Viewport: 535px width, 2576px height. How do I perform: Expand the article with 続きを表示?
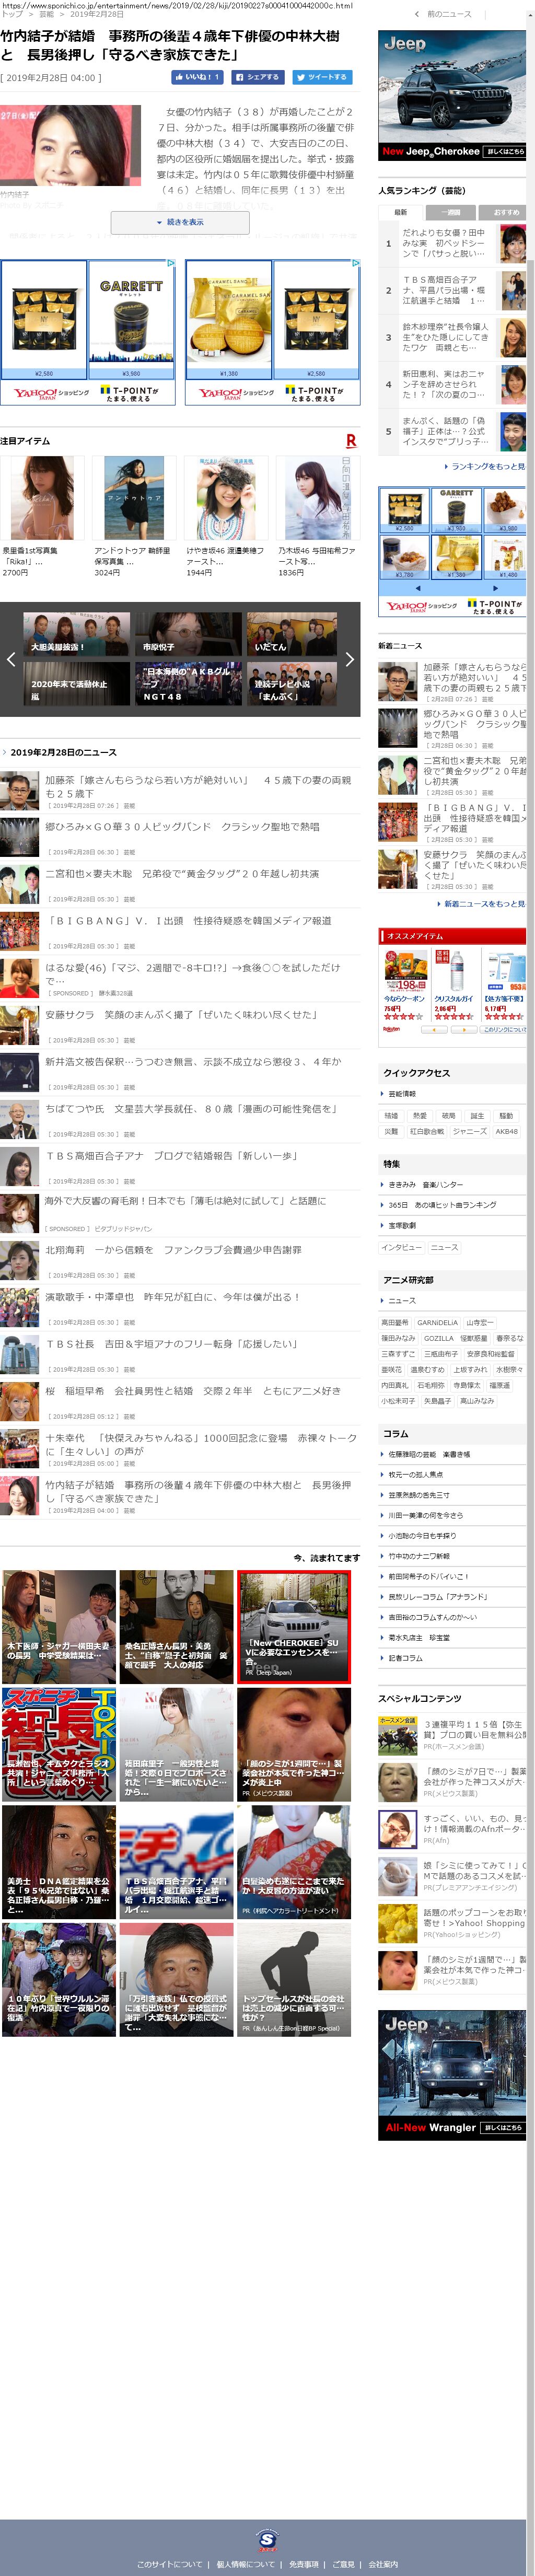180,222
